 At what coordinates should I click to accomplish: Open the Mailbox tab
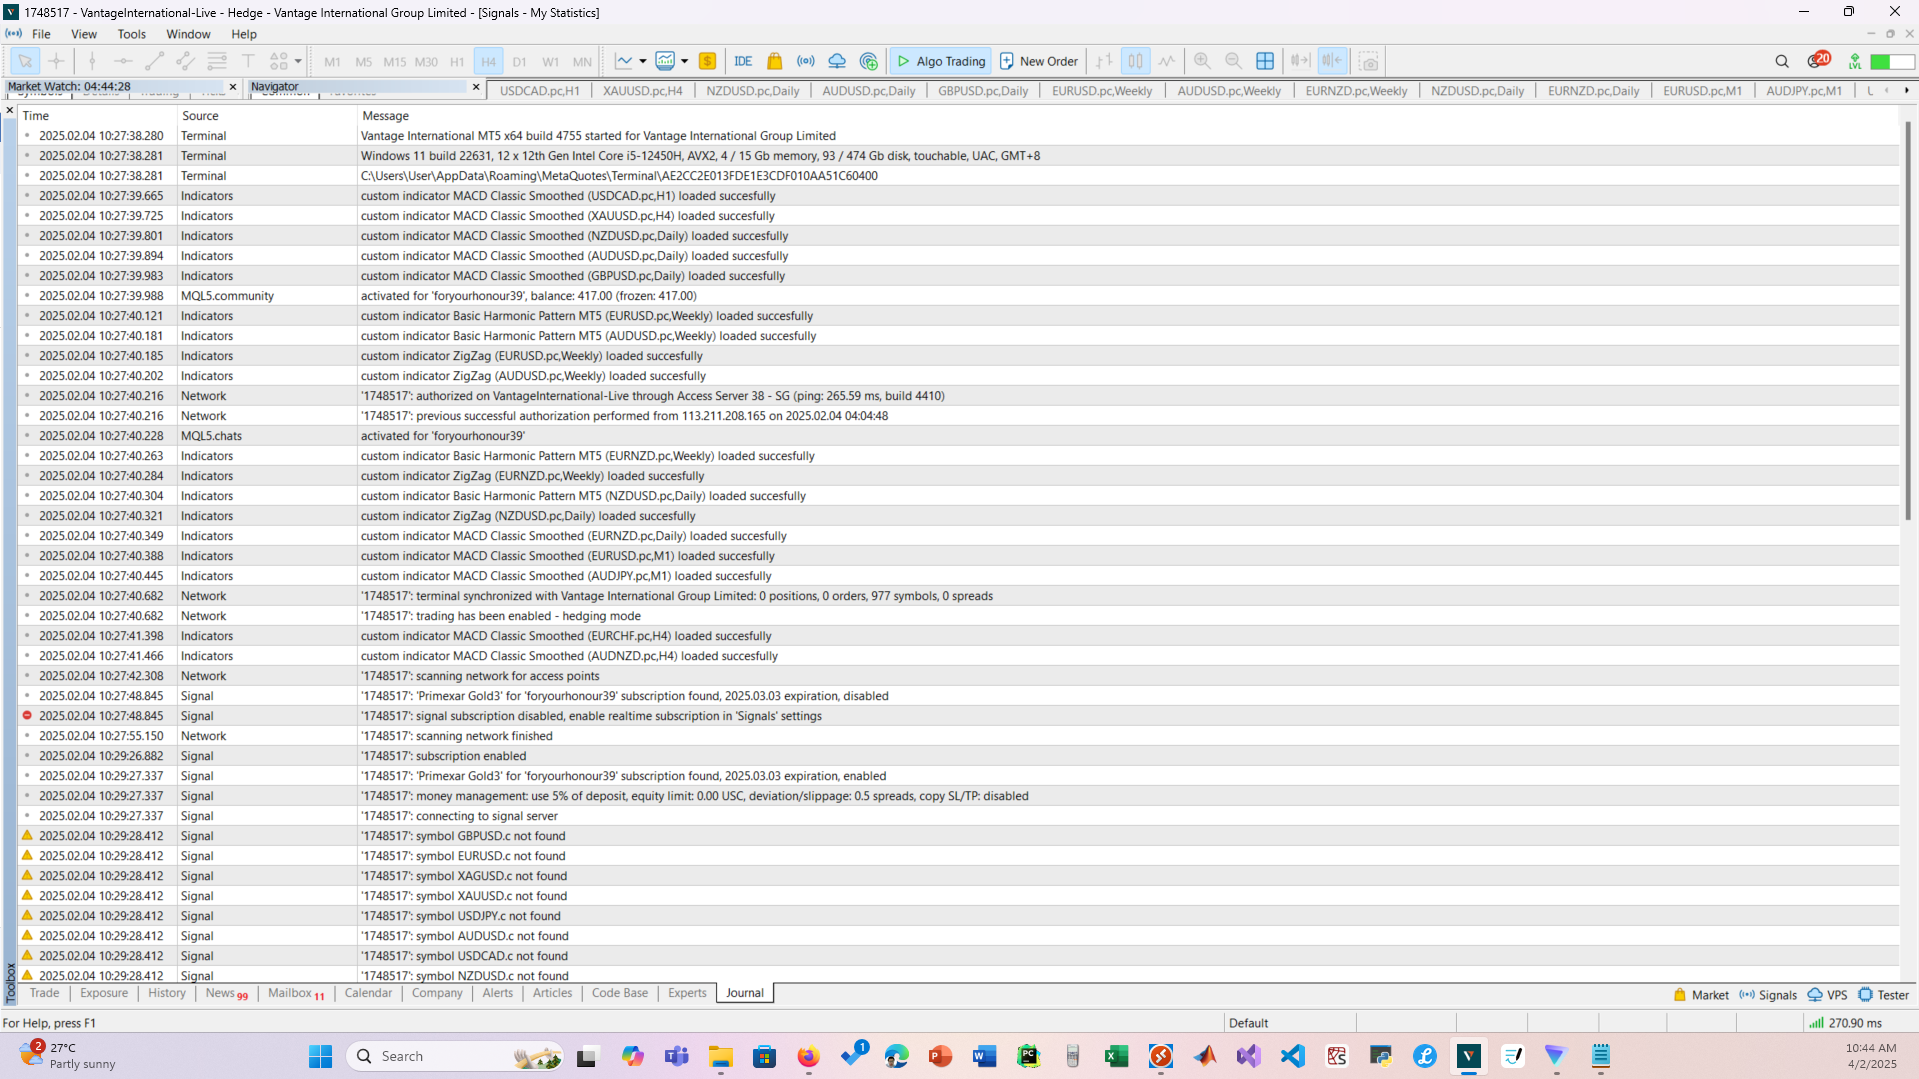pyautogui.click(x=296, y=993)
